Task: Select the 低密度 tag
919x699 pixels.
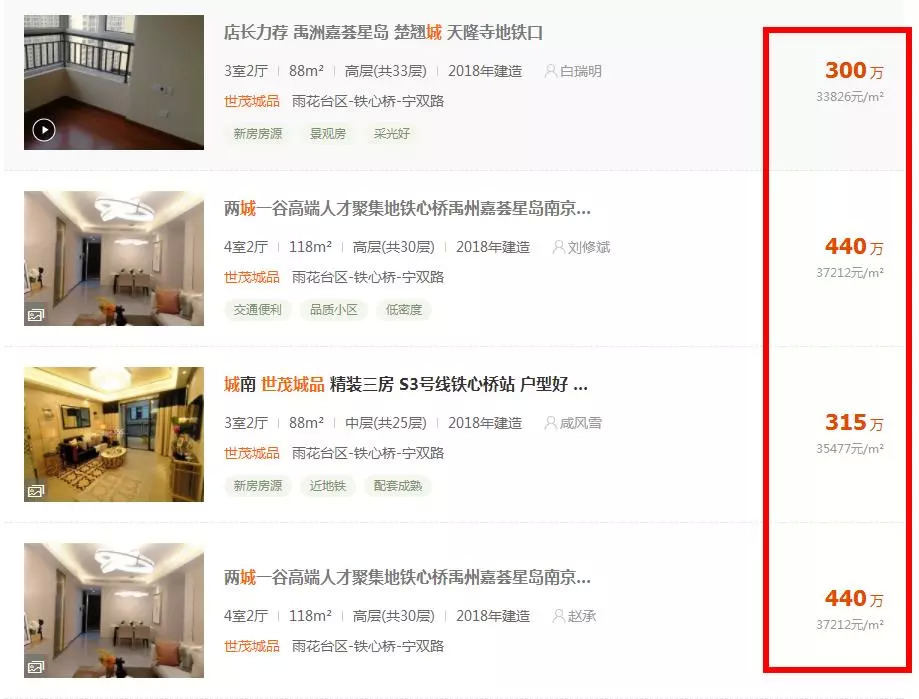Action: coord(404,309)
